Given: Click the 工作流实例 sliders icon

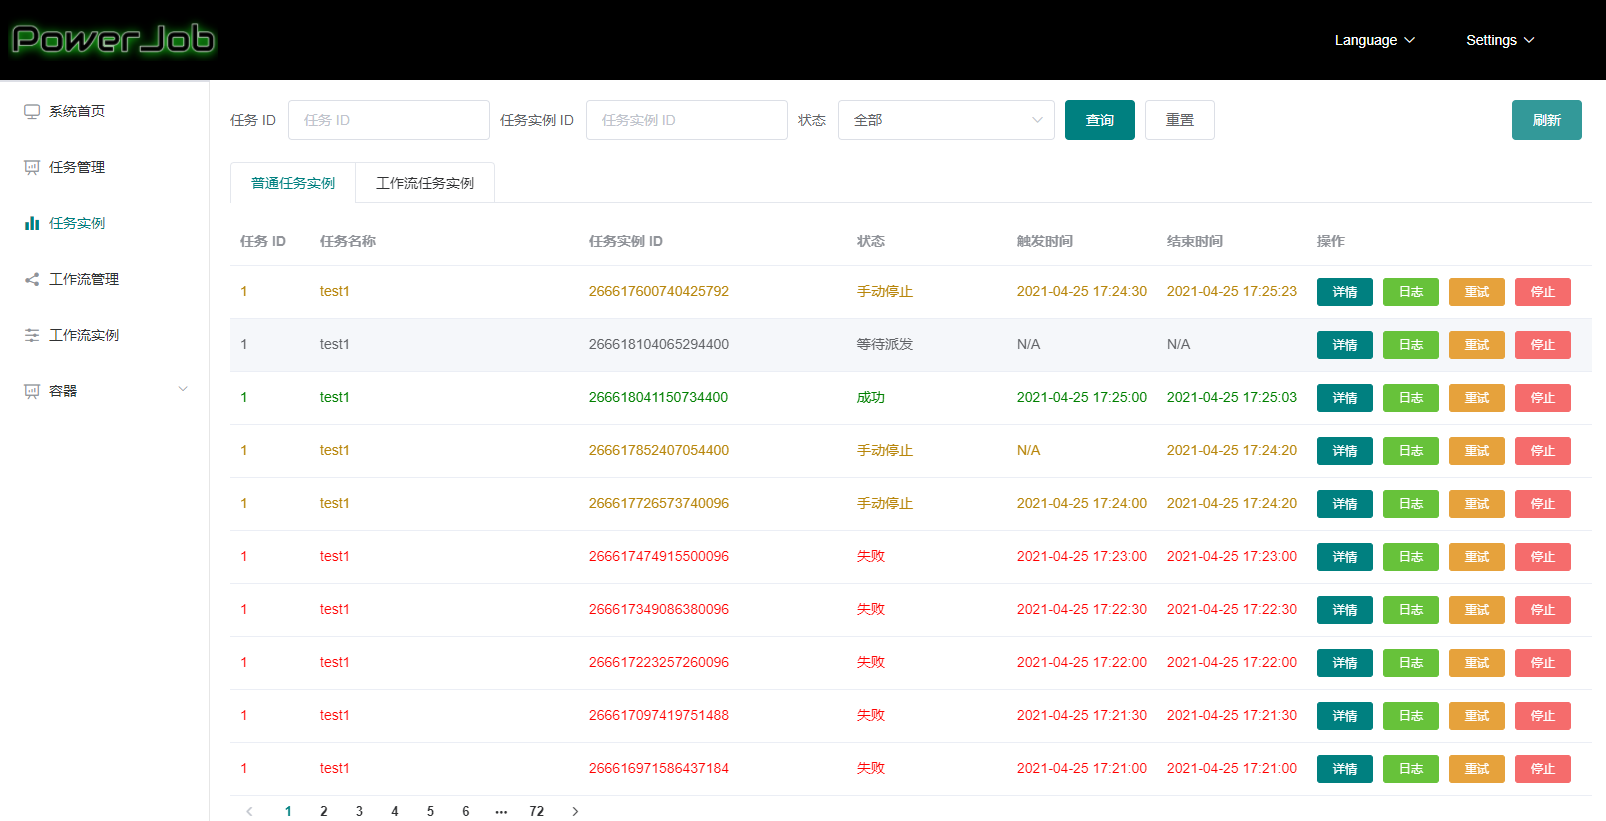Looking at the screenshot, I should (x=32, y=335).
